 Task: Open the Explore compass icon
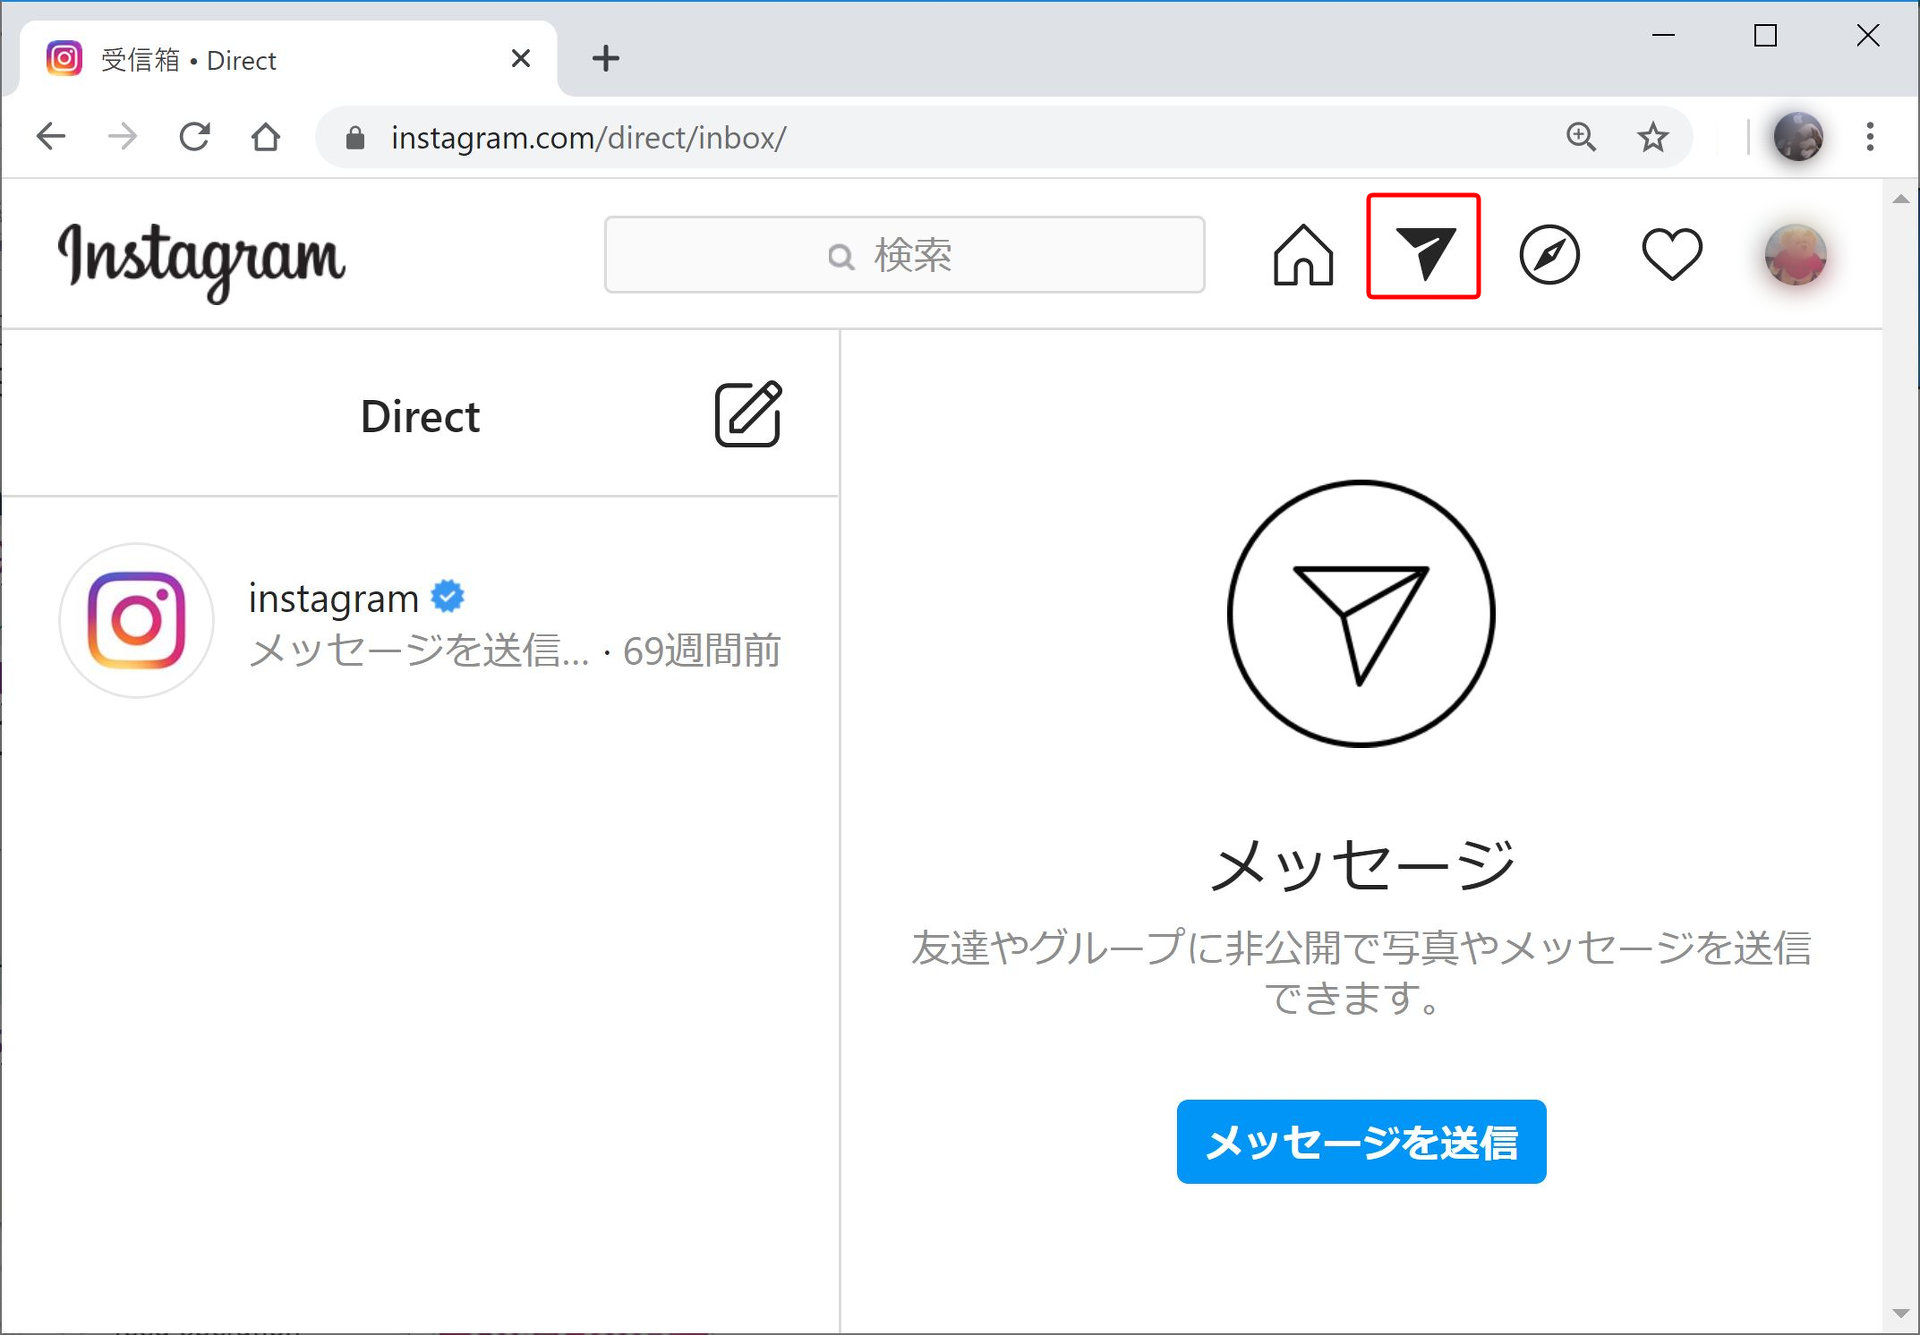click(1549, 255)
